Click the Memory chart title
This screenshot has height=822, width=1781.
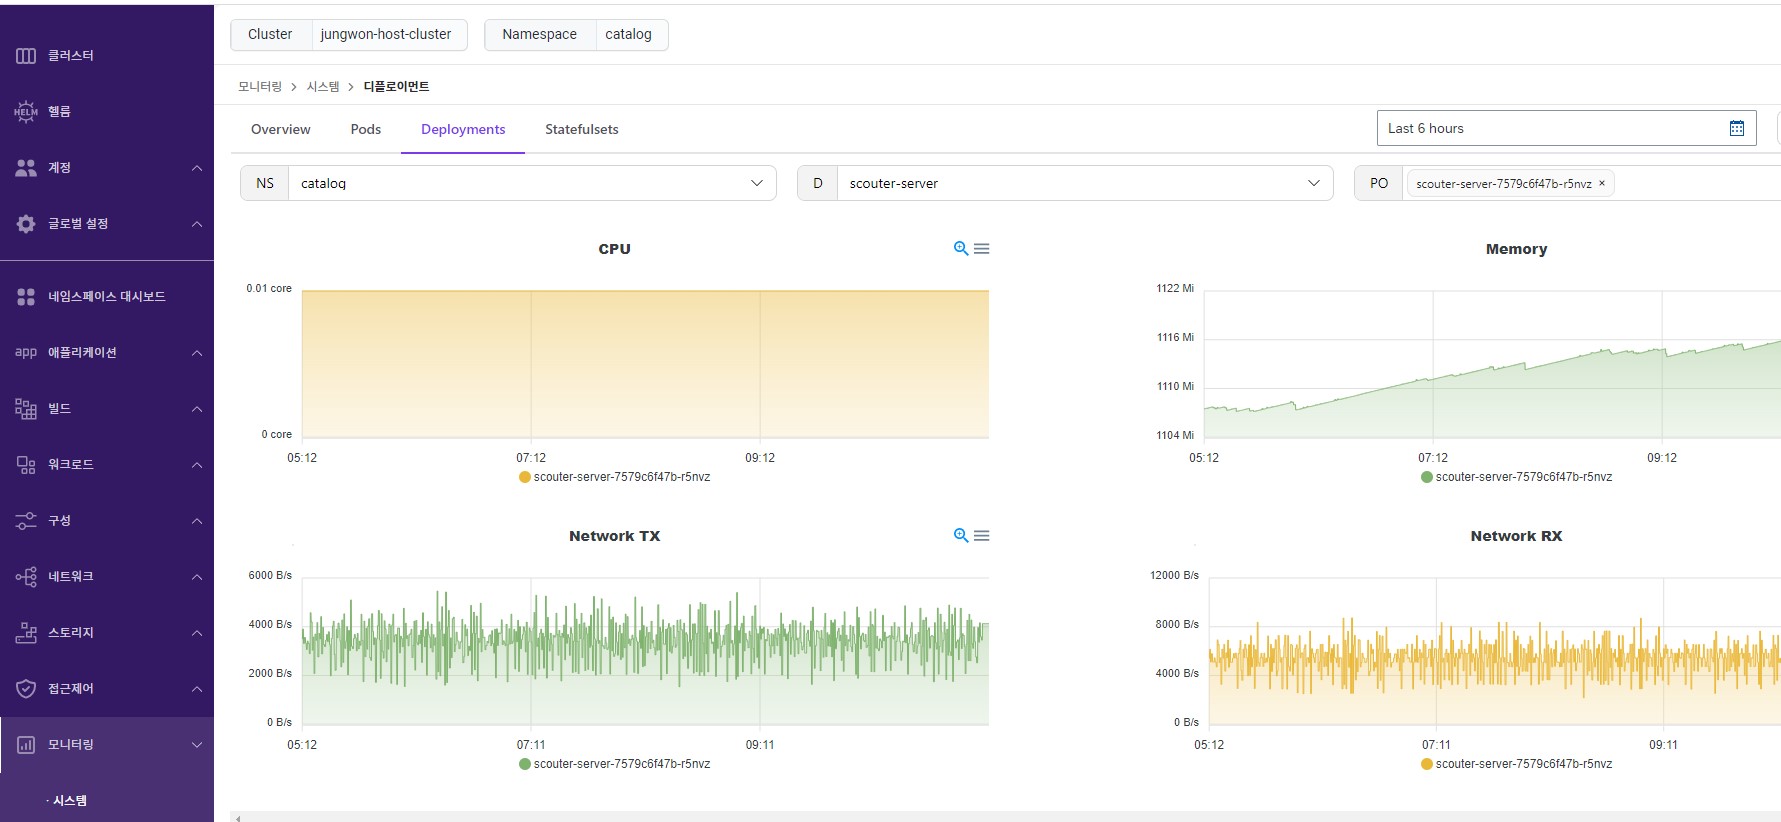(x=1516, y=249)
